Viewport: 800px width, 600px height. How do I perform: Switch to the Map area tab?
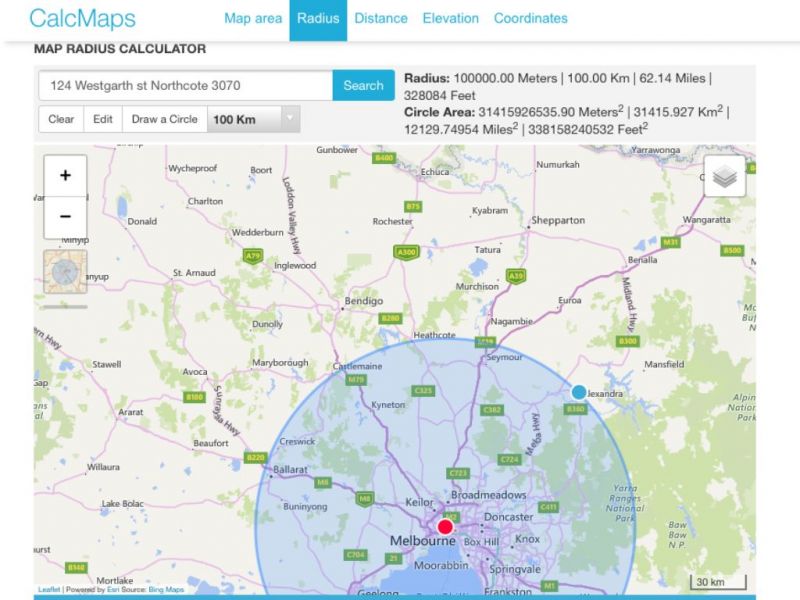pos(252,19)
